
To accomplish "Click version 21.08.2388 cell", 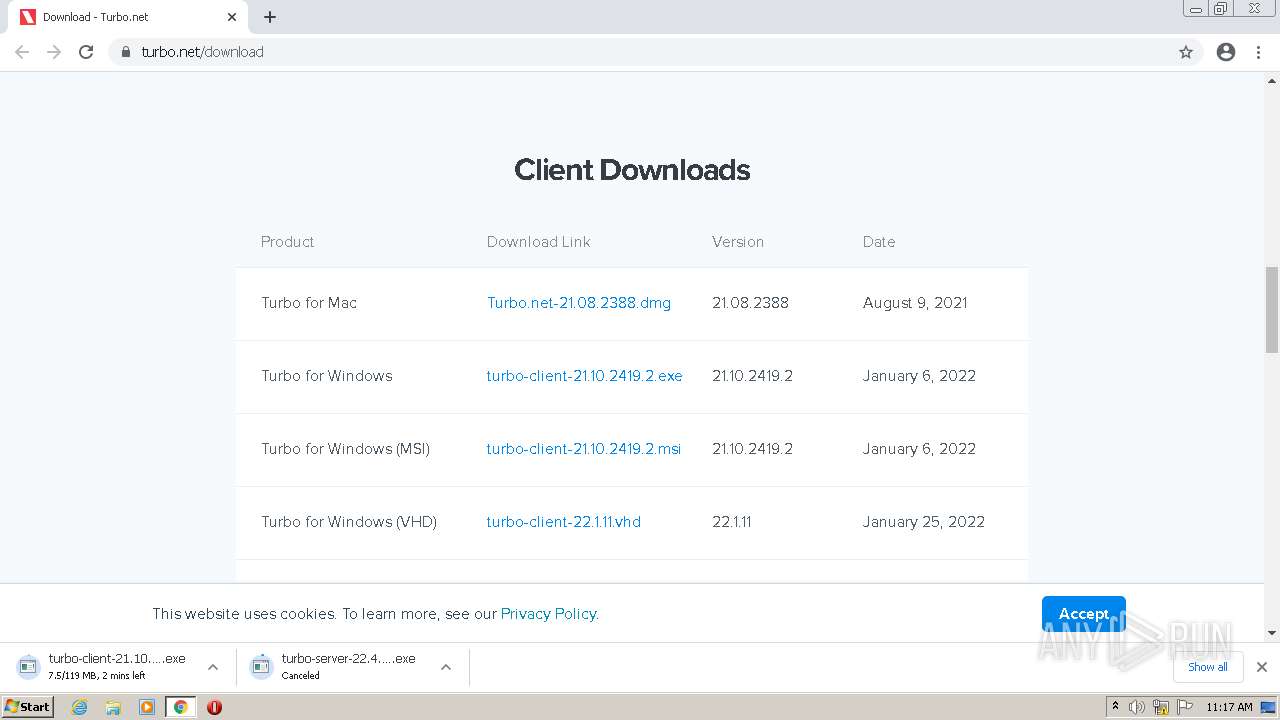I will 750,303.
